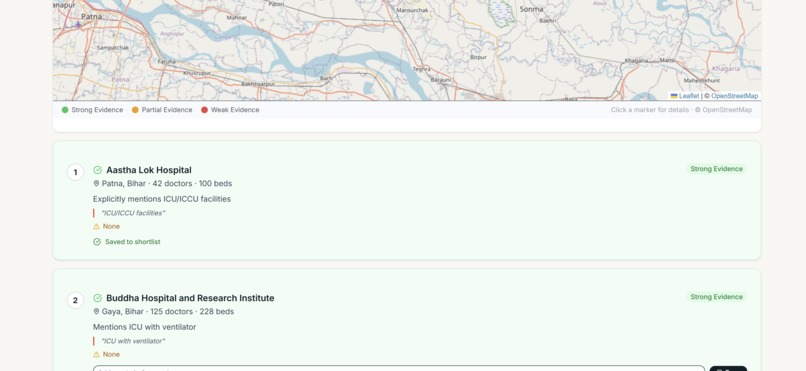Viewport: 806px width, 371px height.
Task: Click the Strong Evidence legend label
Action: pos(97,110)
